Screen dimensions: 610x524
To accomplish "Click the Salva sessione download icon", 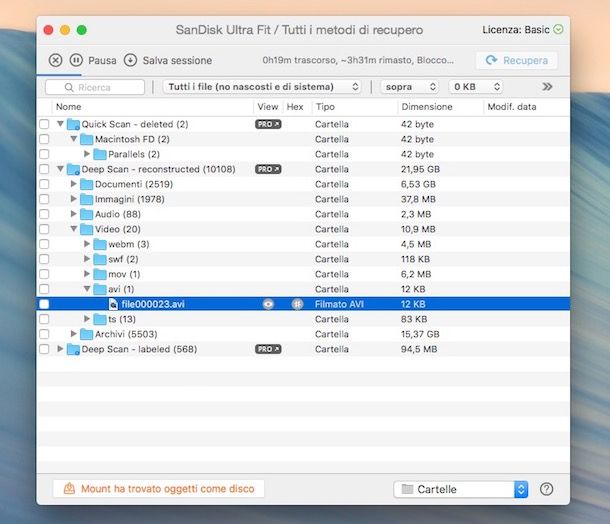I will pos(130,60).
